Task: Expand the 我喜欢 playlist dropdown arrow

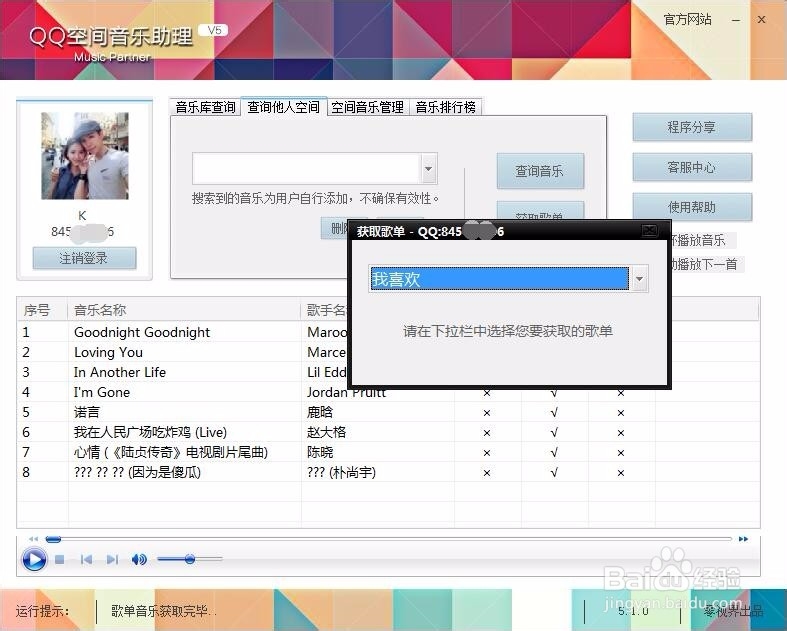Action: point(639,279)
